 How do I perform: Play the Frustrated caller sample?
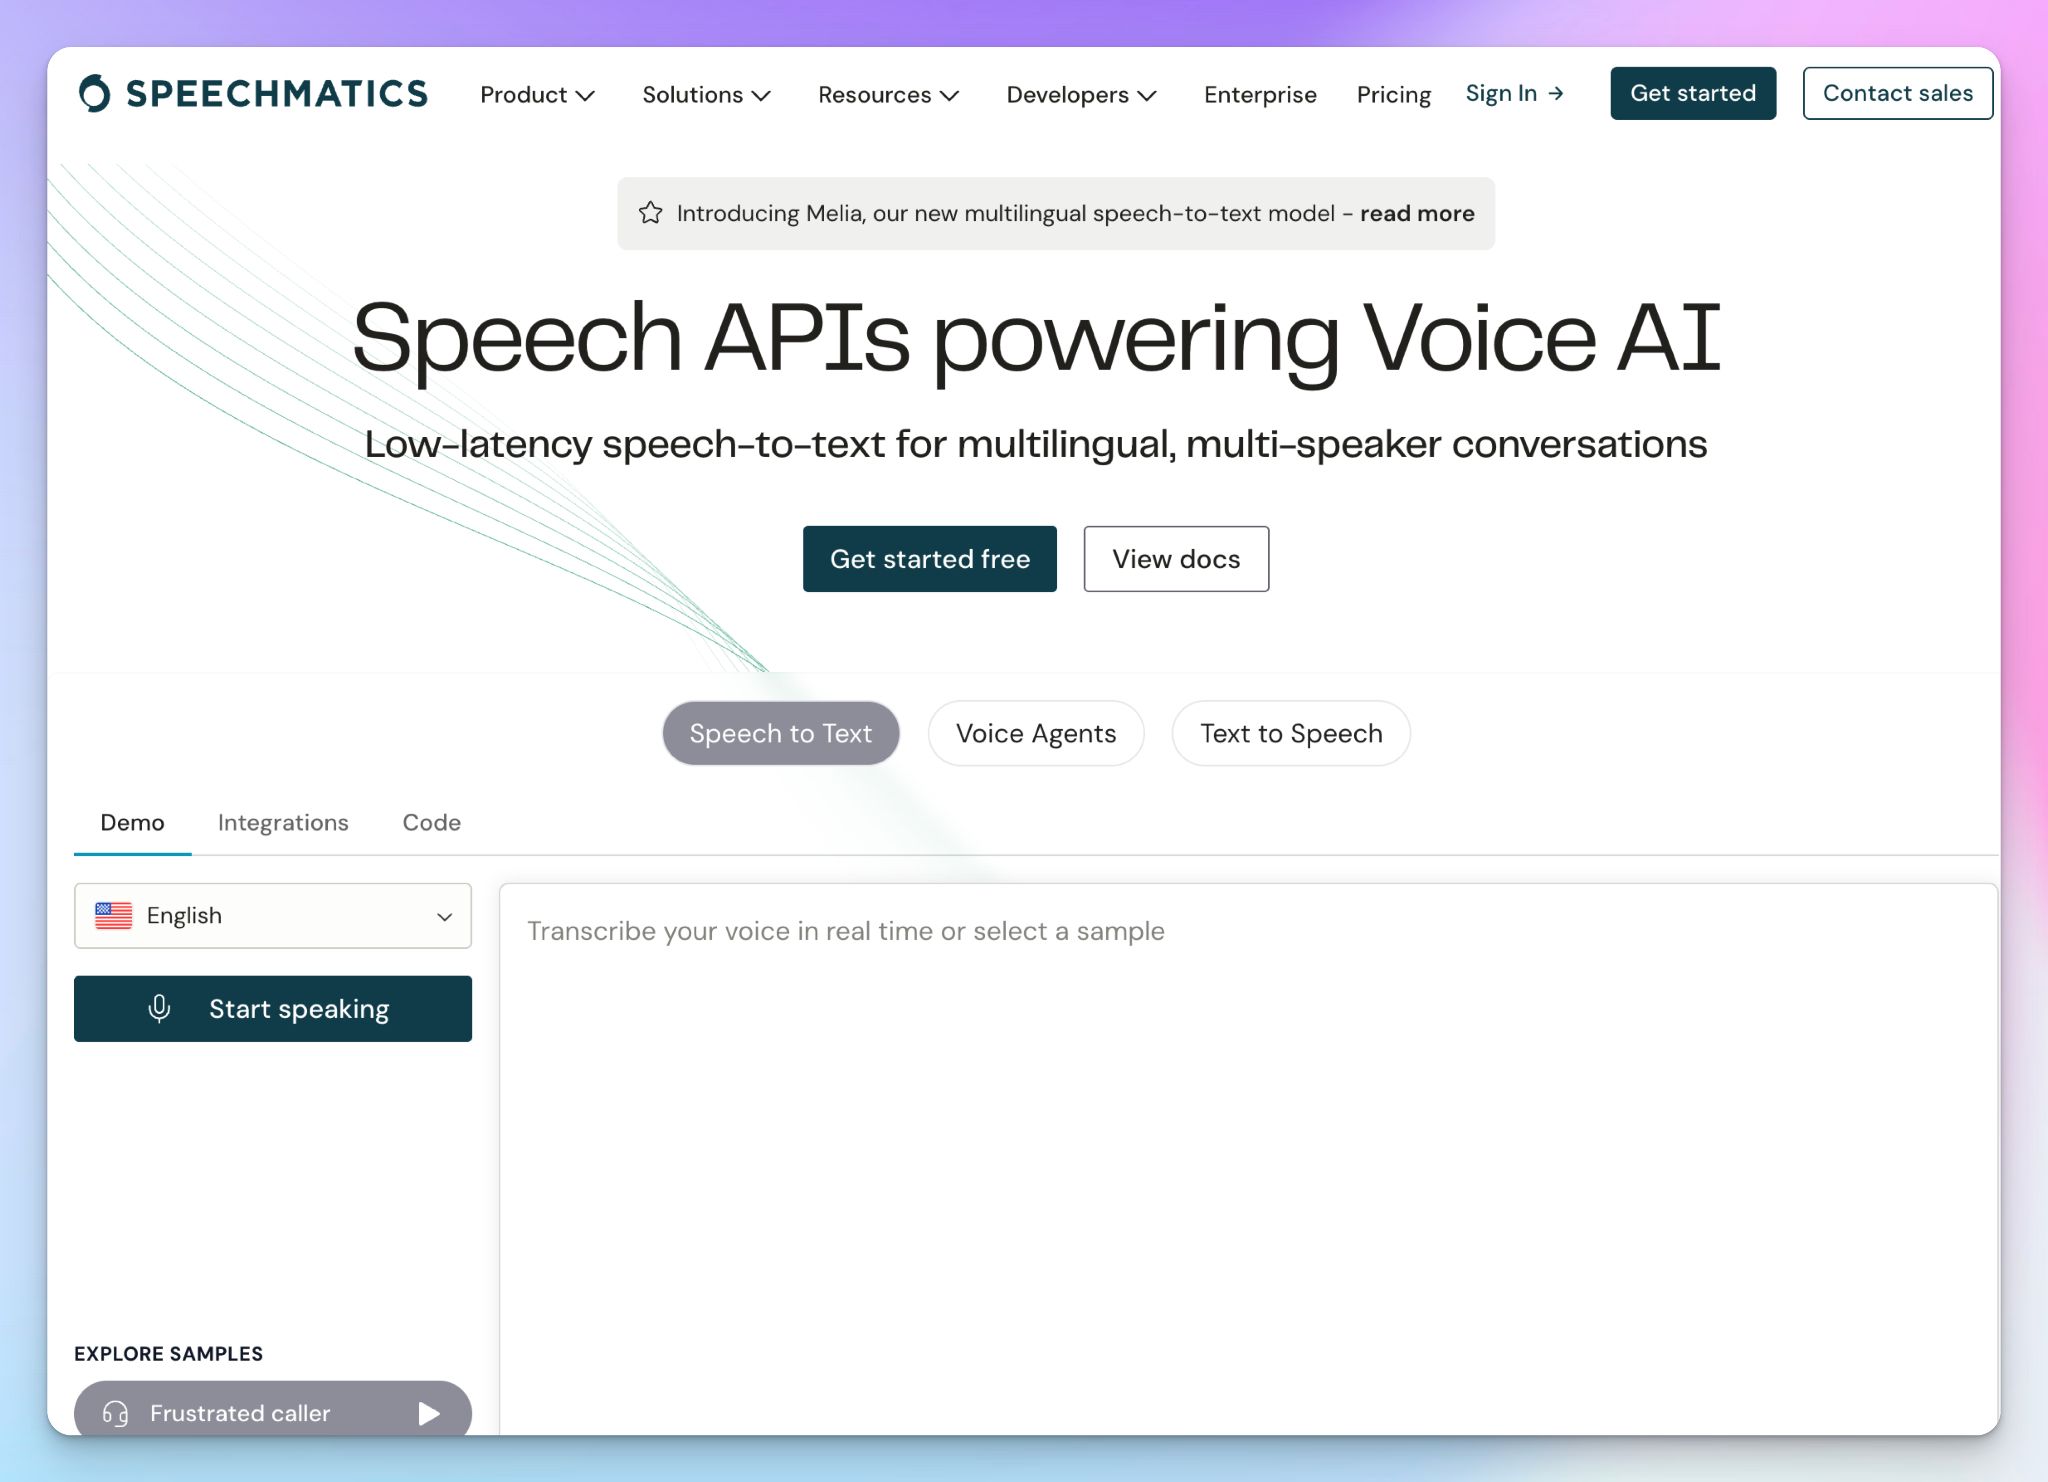tap(429, 1413)
